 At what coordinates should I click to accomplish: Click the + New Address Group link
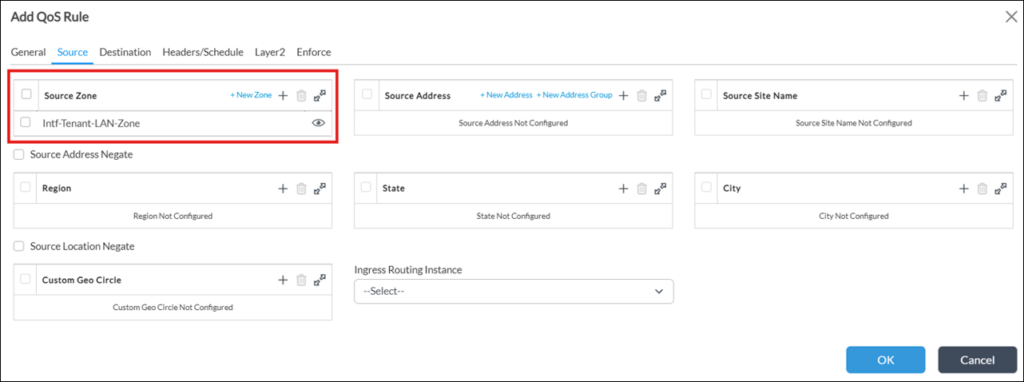pos(575,95)
